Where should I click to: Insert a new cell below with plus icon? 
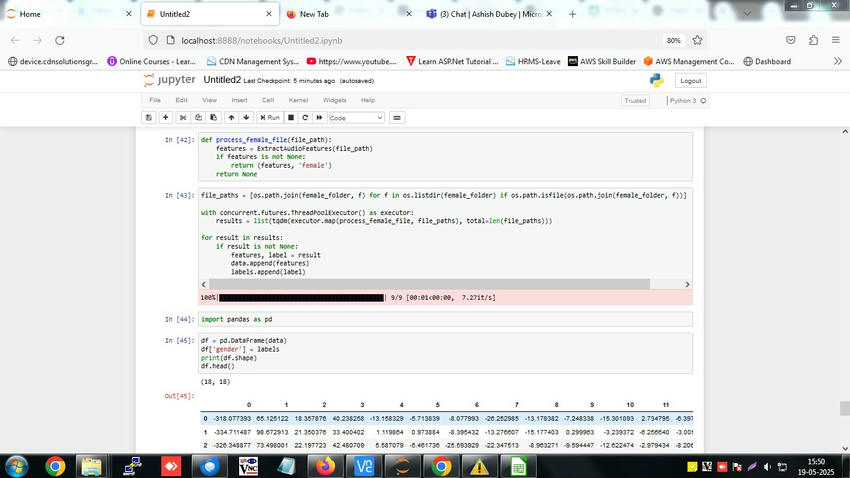pos(166,117)
